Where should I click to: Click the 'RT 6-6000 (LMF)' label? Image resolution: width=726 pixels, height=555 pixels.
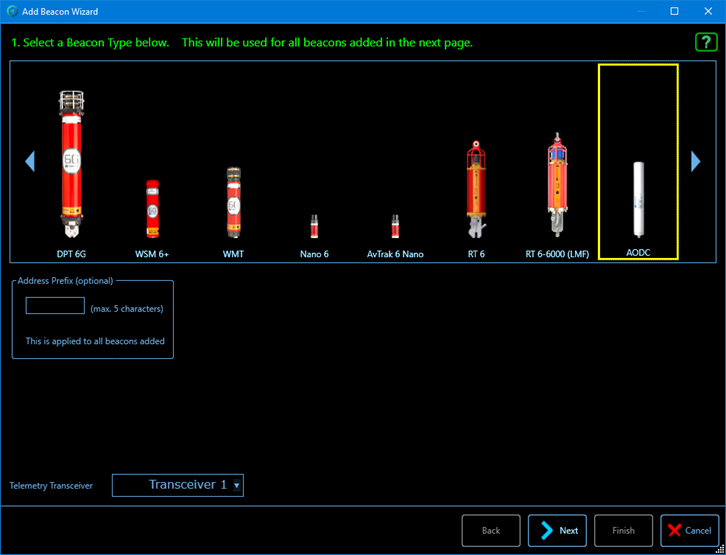(557, 254)
